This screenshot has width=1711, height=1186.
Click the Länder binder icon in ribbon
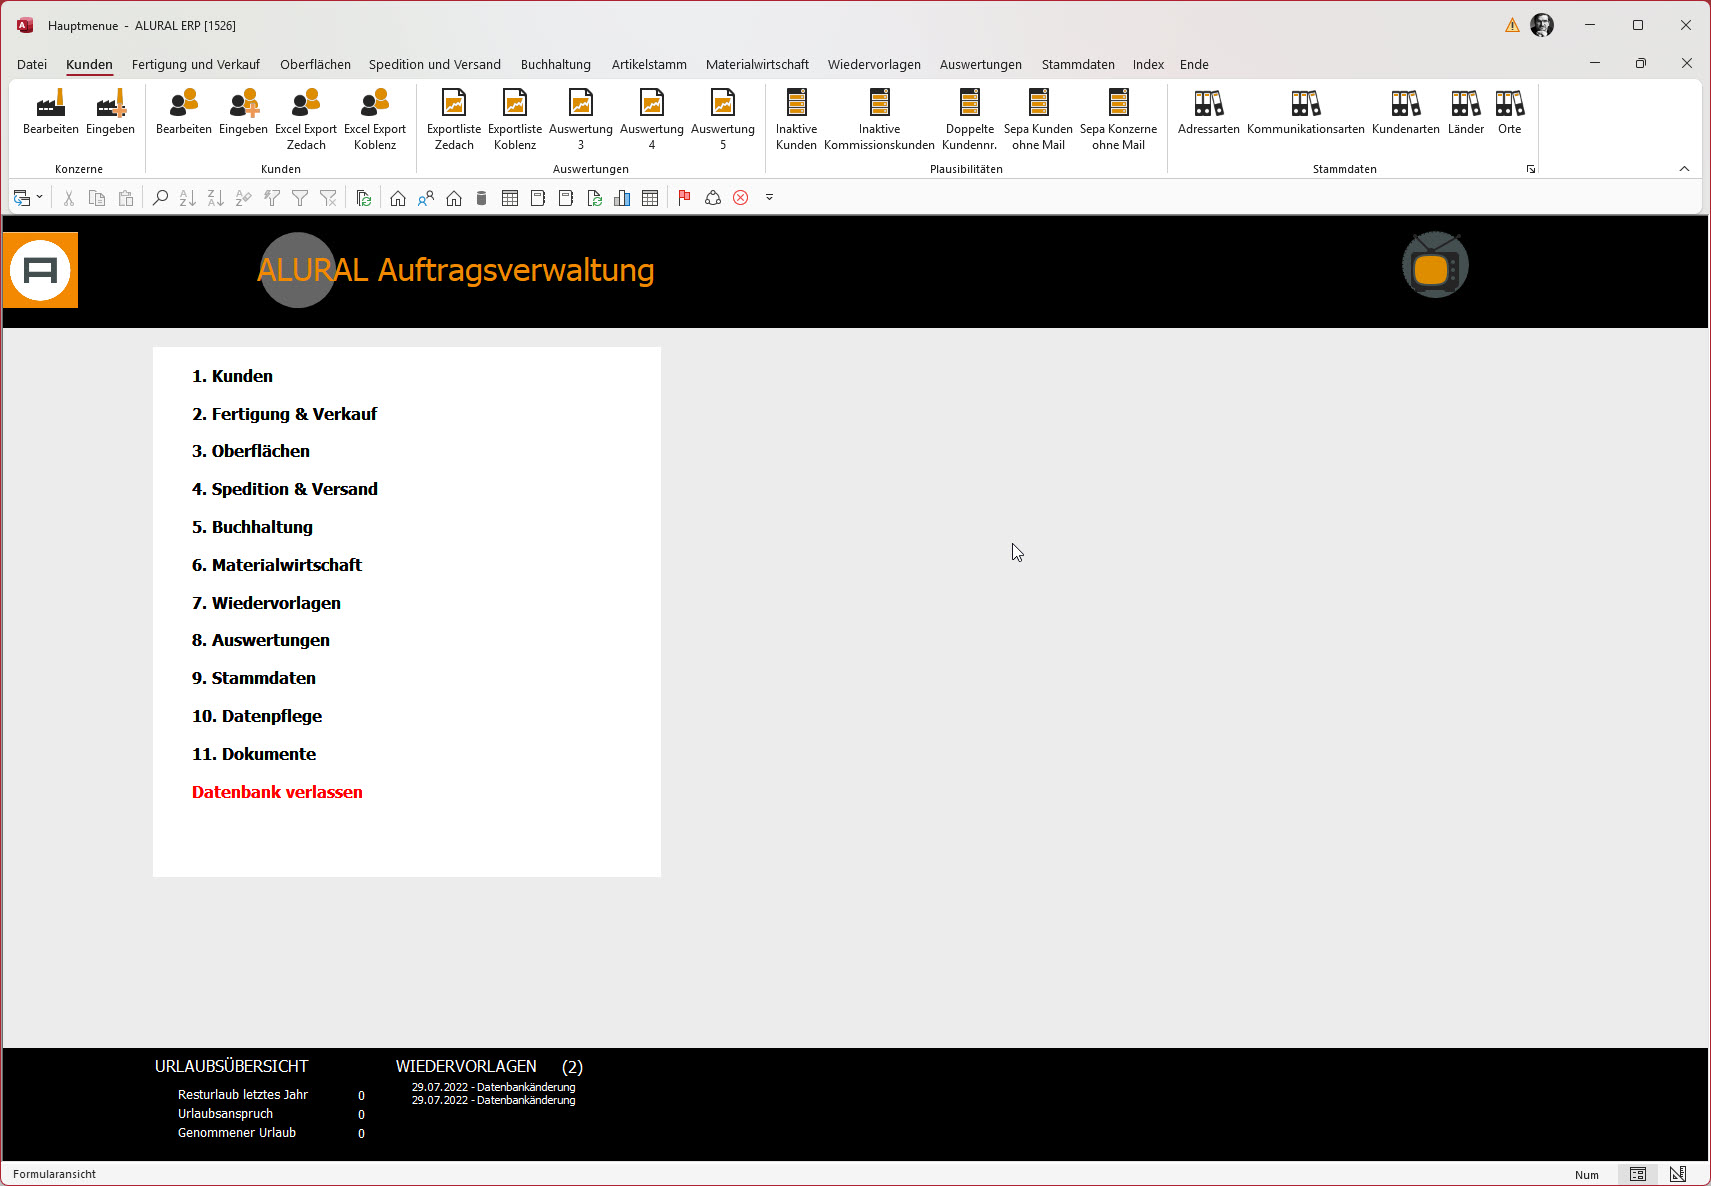[1465, 104]
